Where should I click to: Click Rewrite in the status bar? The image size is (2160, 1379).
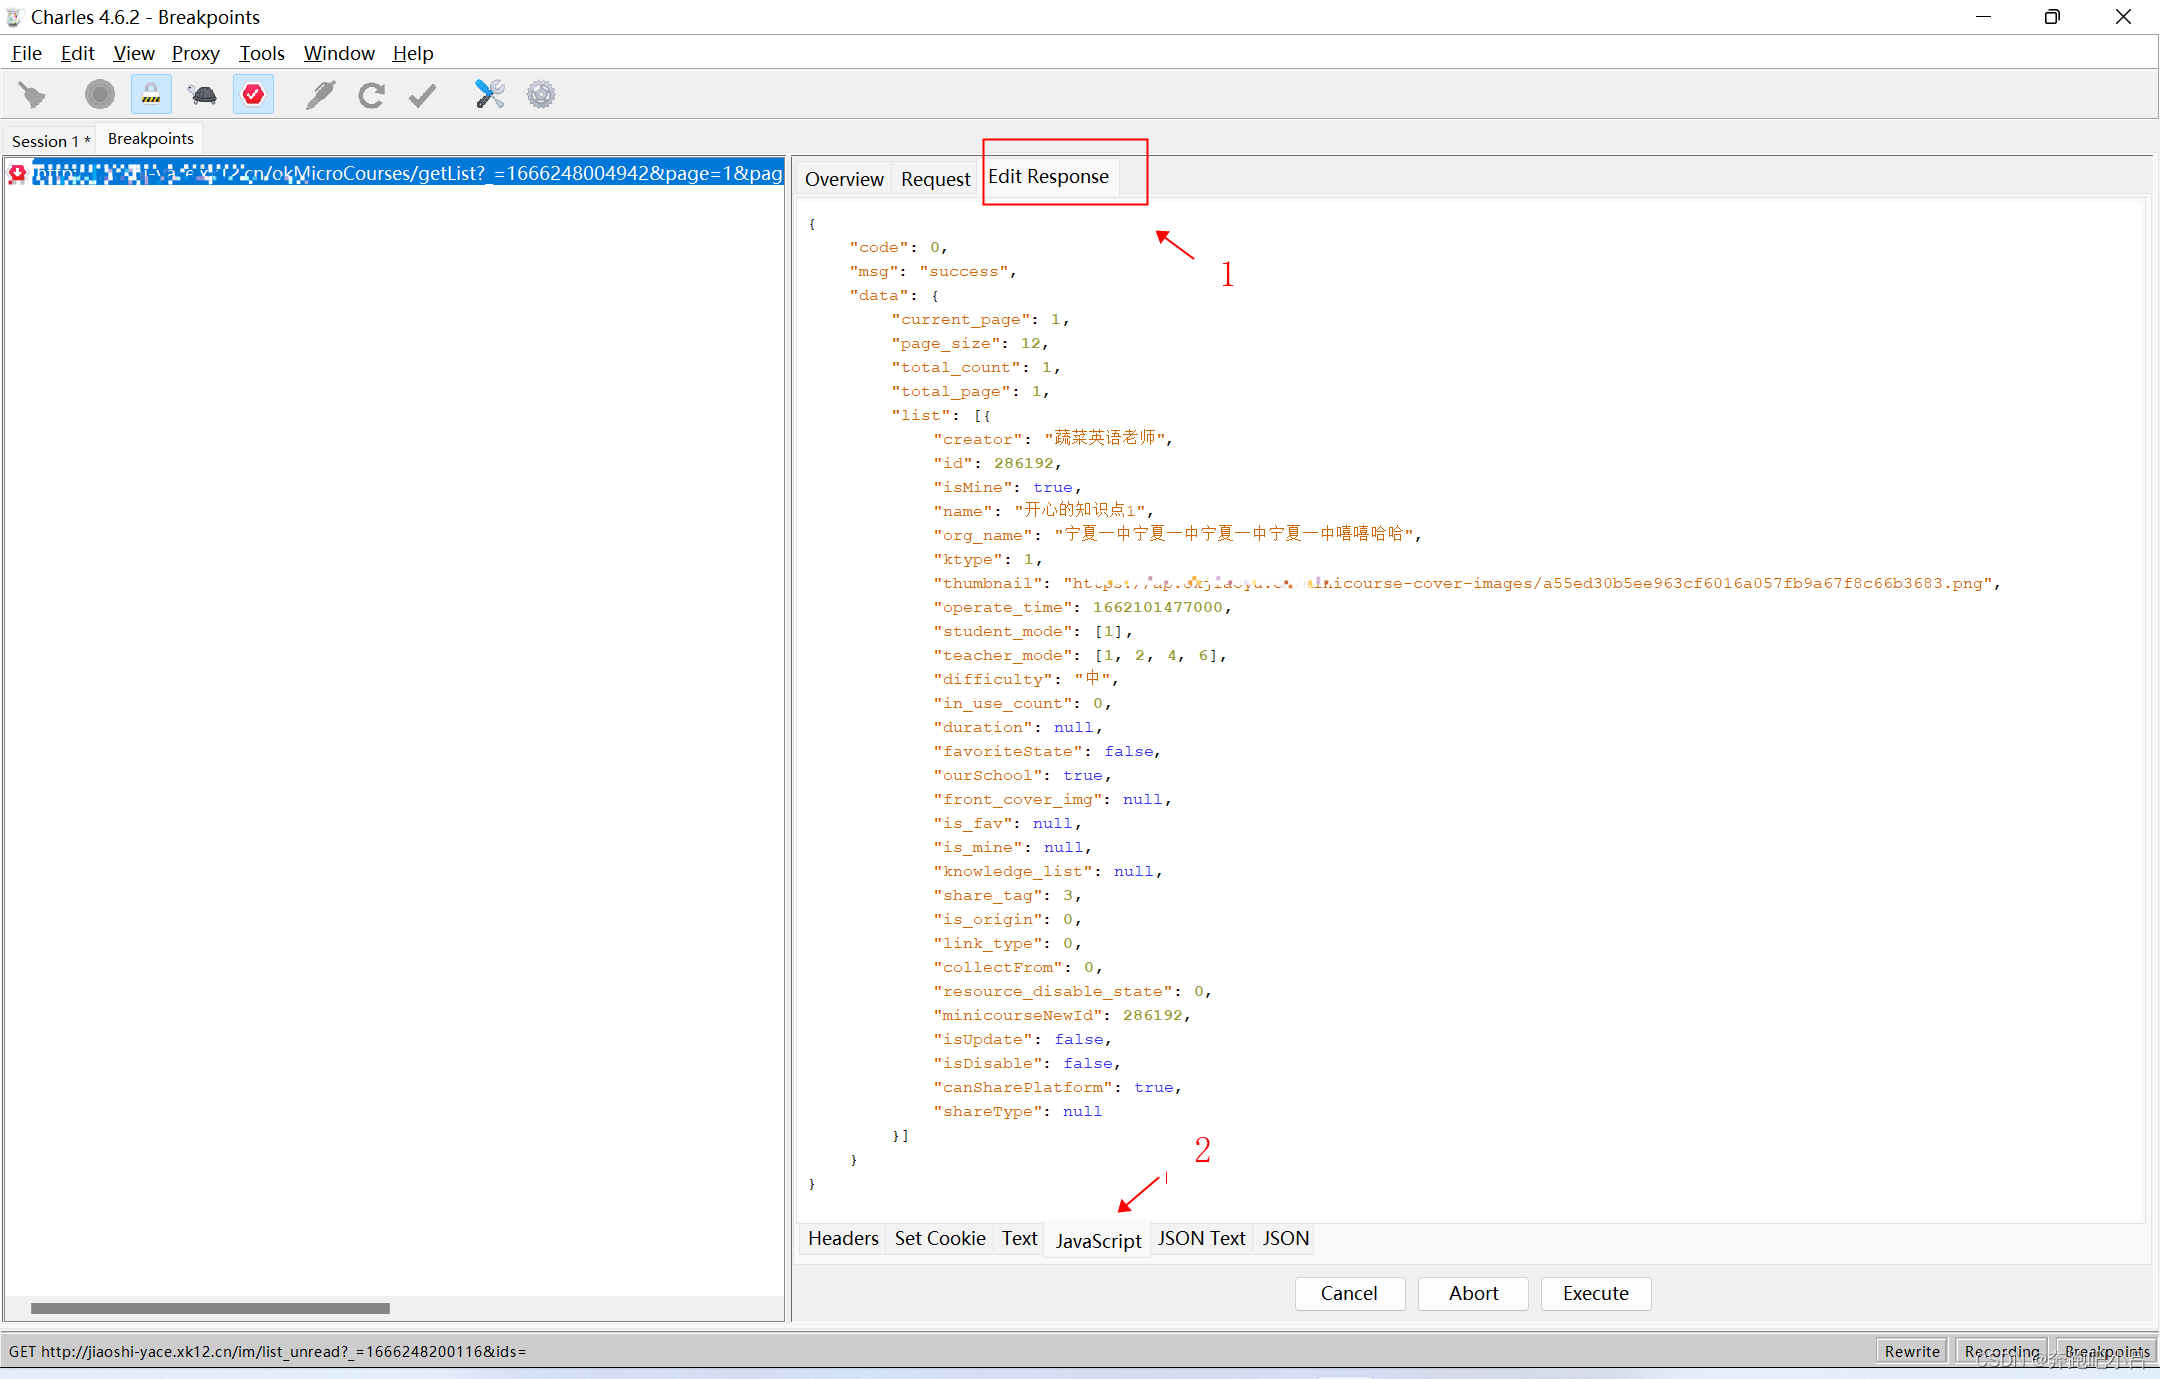click(1911, 1351)
